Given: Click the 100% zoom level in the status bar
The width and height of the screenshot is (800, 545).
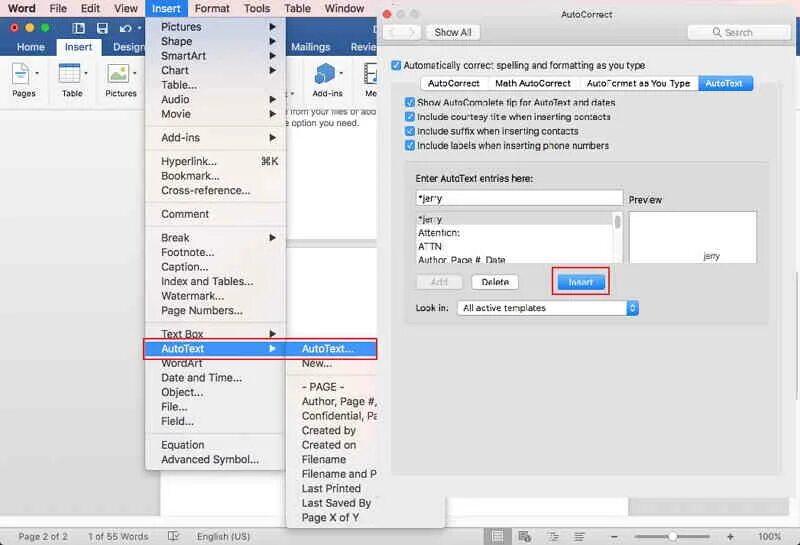Looking at the screenshot, I should (769, 536).
